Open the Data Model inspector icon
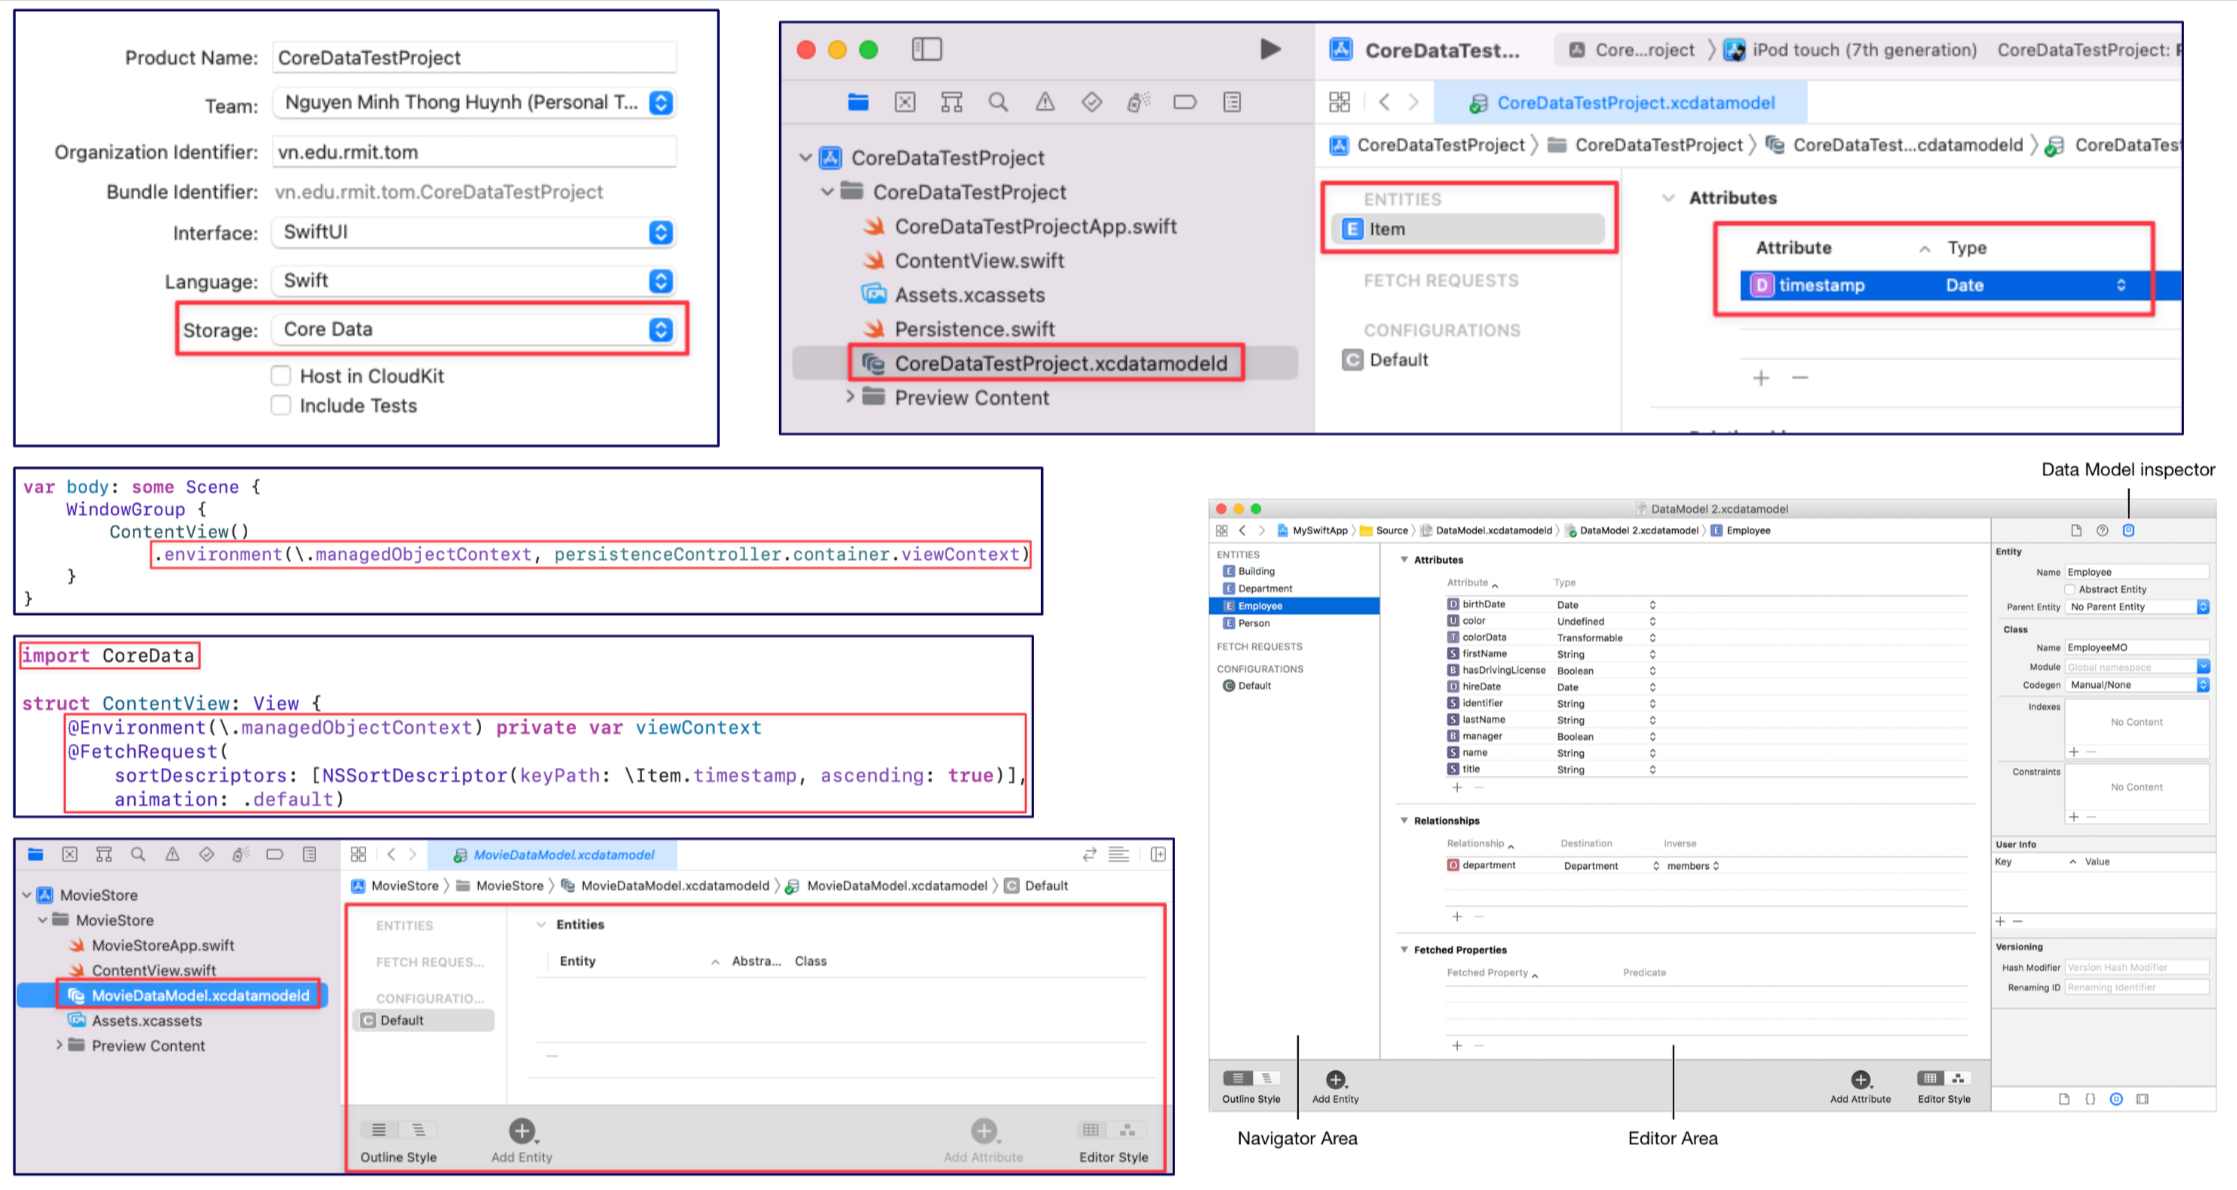Image resolution: width=2237 pixels, height=1190 pixels. click(x=2128, y=530)
